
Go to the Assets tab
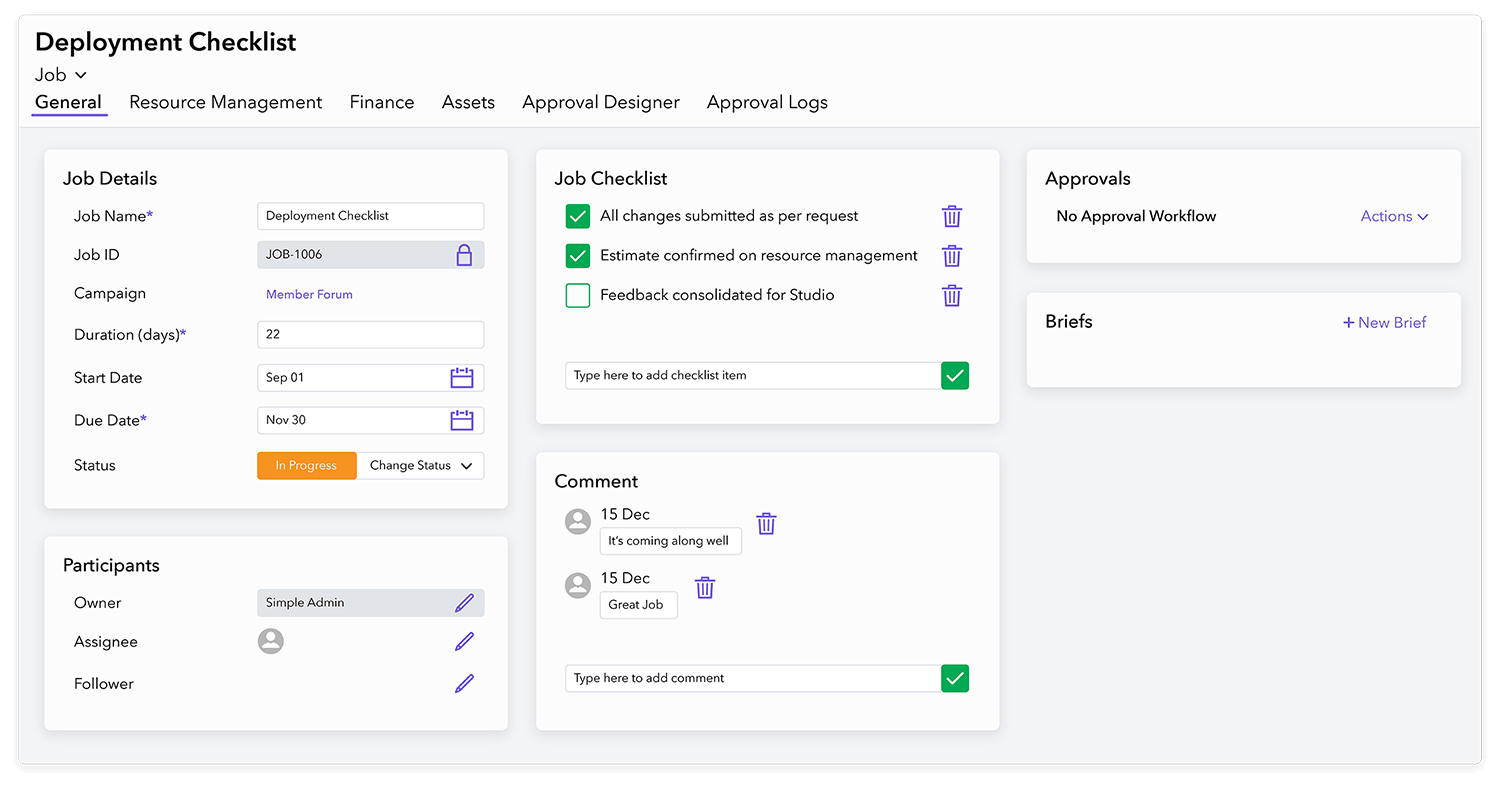click(468, 102)
